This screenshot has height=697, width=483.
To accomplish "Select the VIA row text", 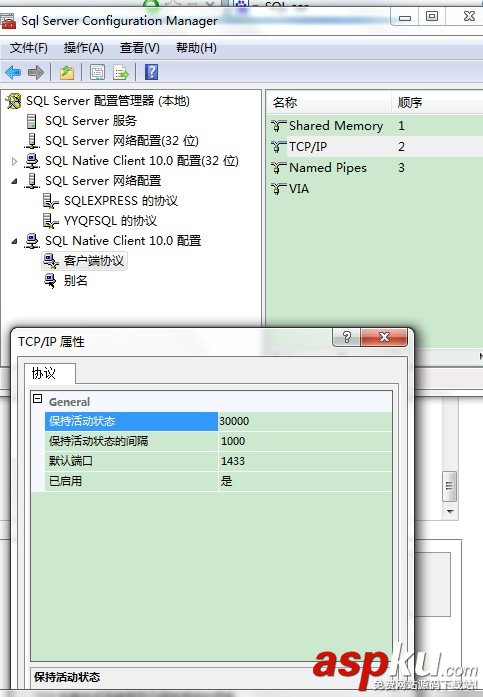I will [x=299, y=189].
